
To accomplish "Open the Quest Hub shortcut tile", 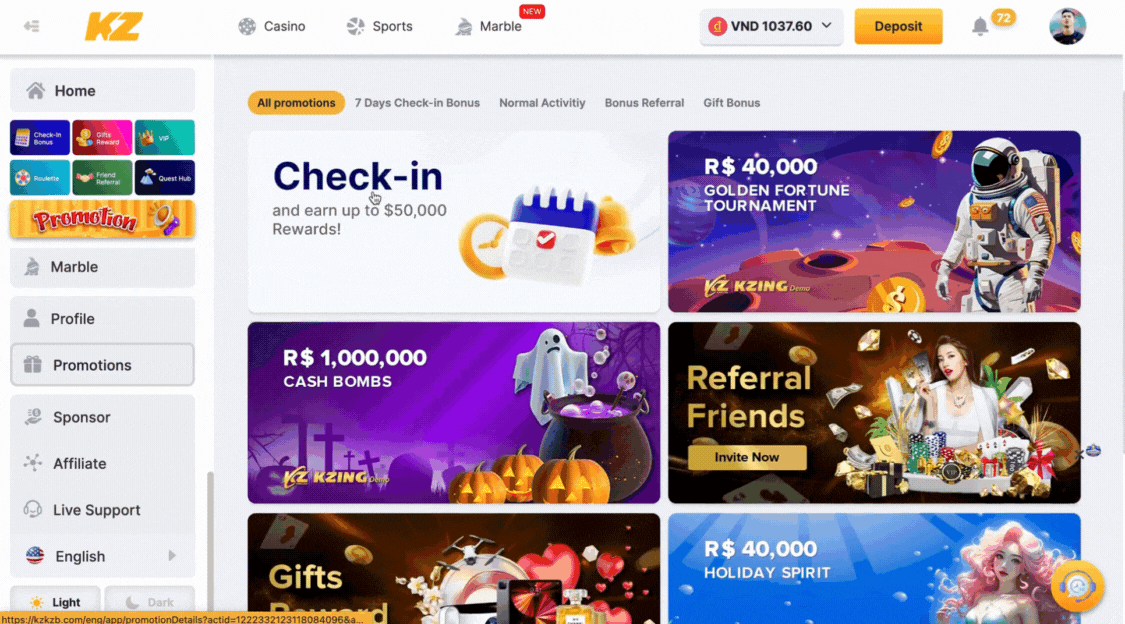I will tap(165, 177).
